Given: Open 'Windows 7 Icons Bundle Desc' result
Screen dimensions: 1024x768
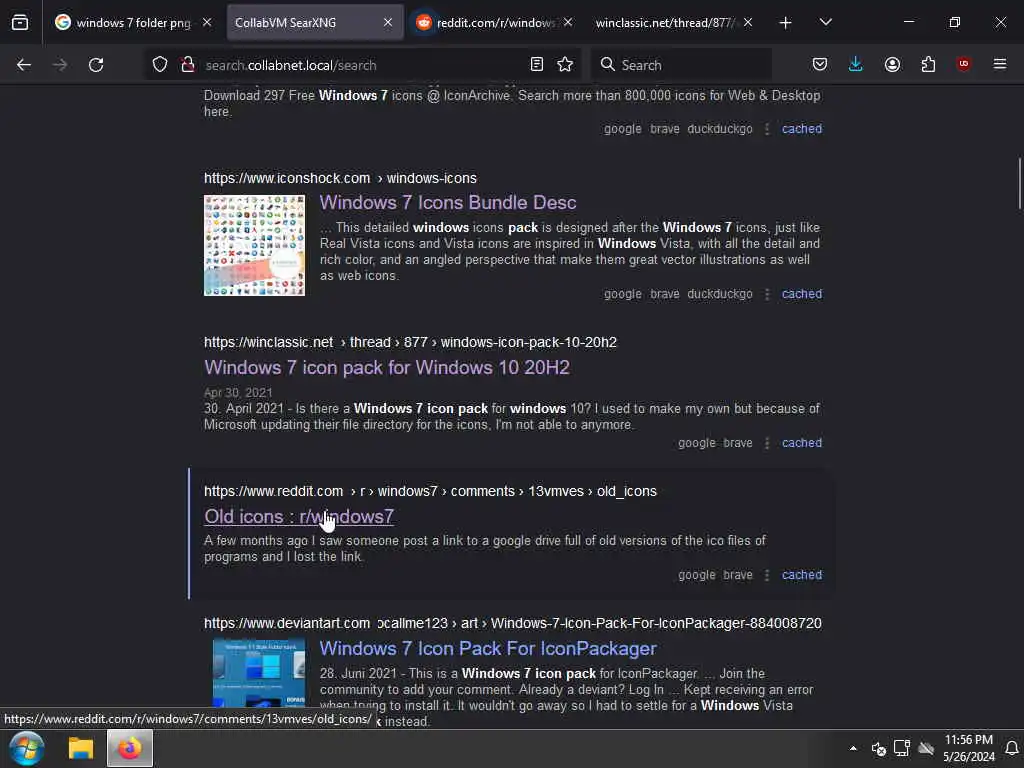Looking at the screenshot, I should [448, 202].
